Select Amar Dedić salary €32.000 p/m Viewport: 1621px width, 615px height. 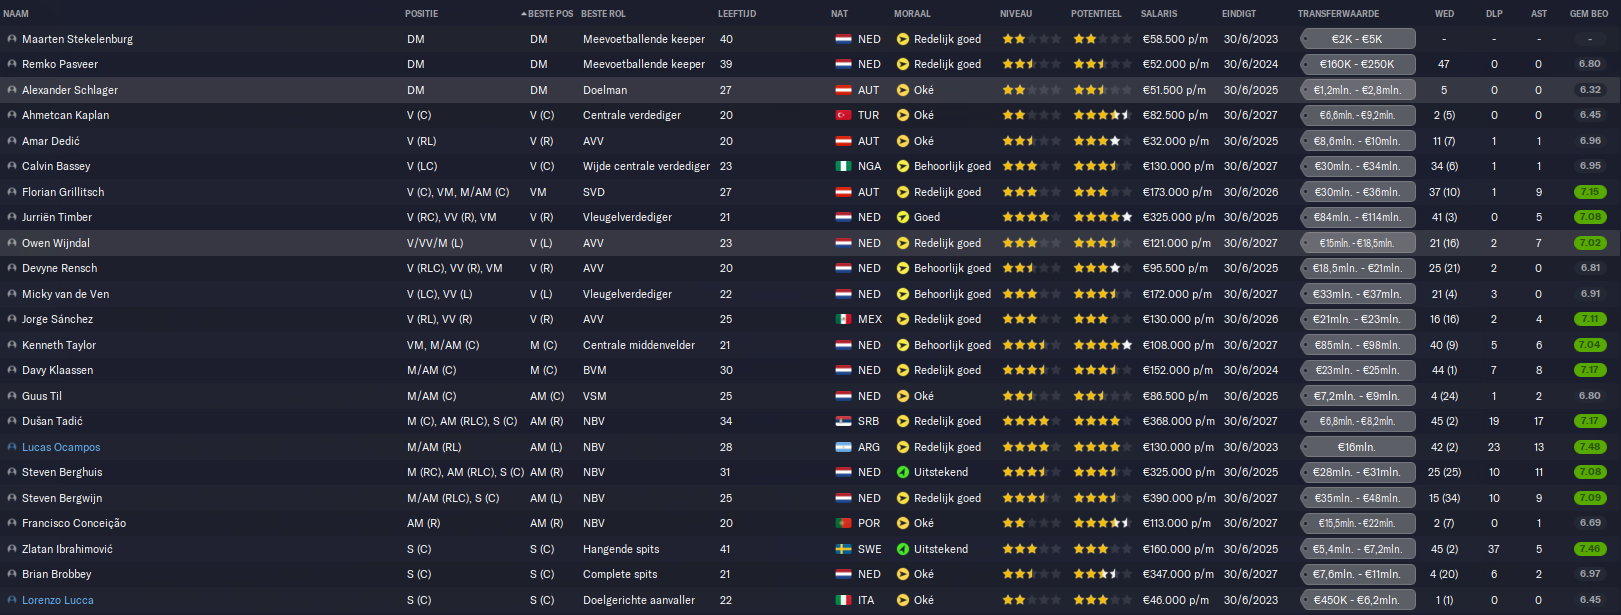coord(1174,141)
